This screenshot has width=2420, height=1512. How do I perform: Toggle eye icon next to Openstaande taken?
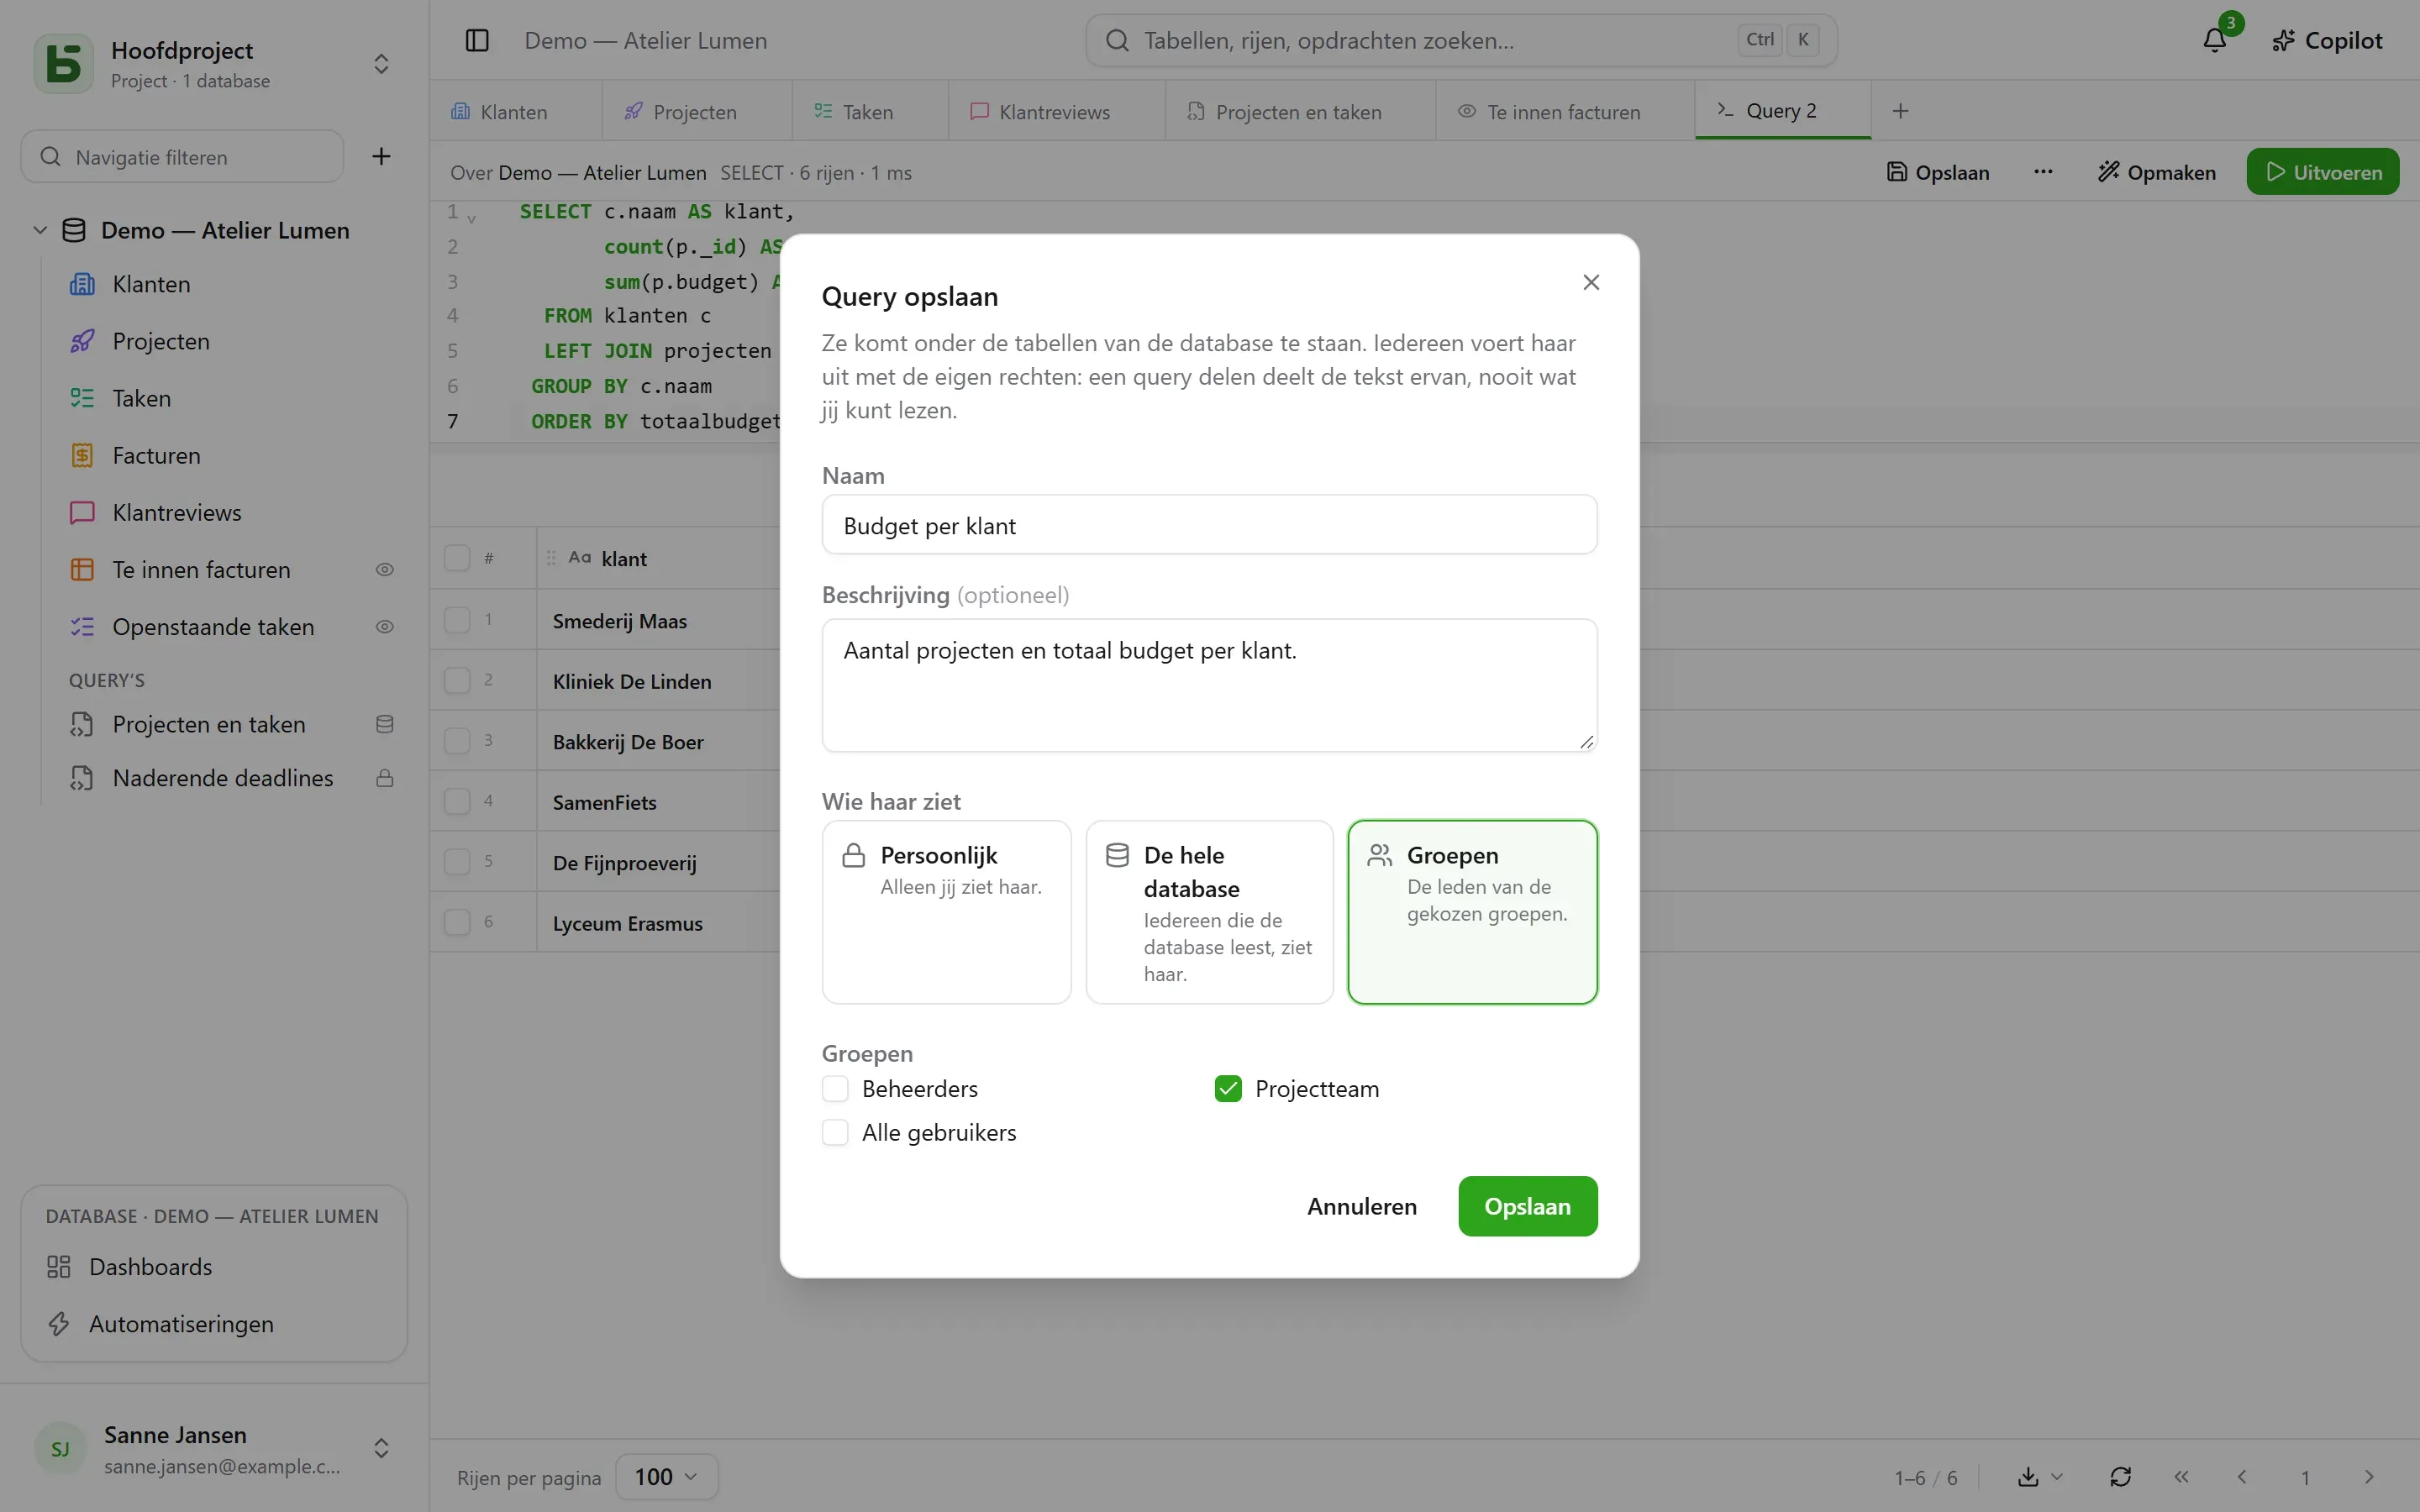click(384, 627)
